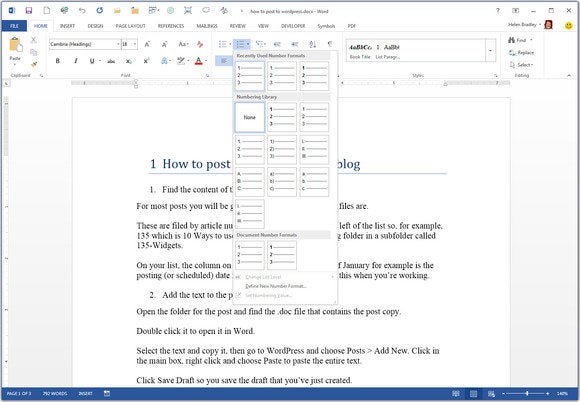This screenshot has width=580, height=402.
Task: Choose the 1) 2) 3) parenthesis numbering format
Action: pos(282,150)
